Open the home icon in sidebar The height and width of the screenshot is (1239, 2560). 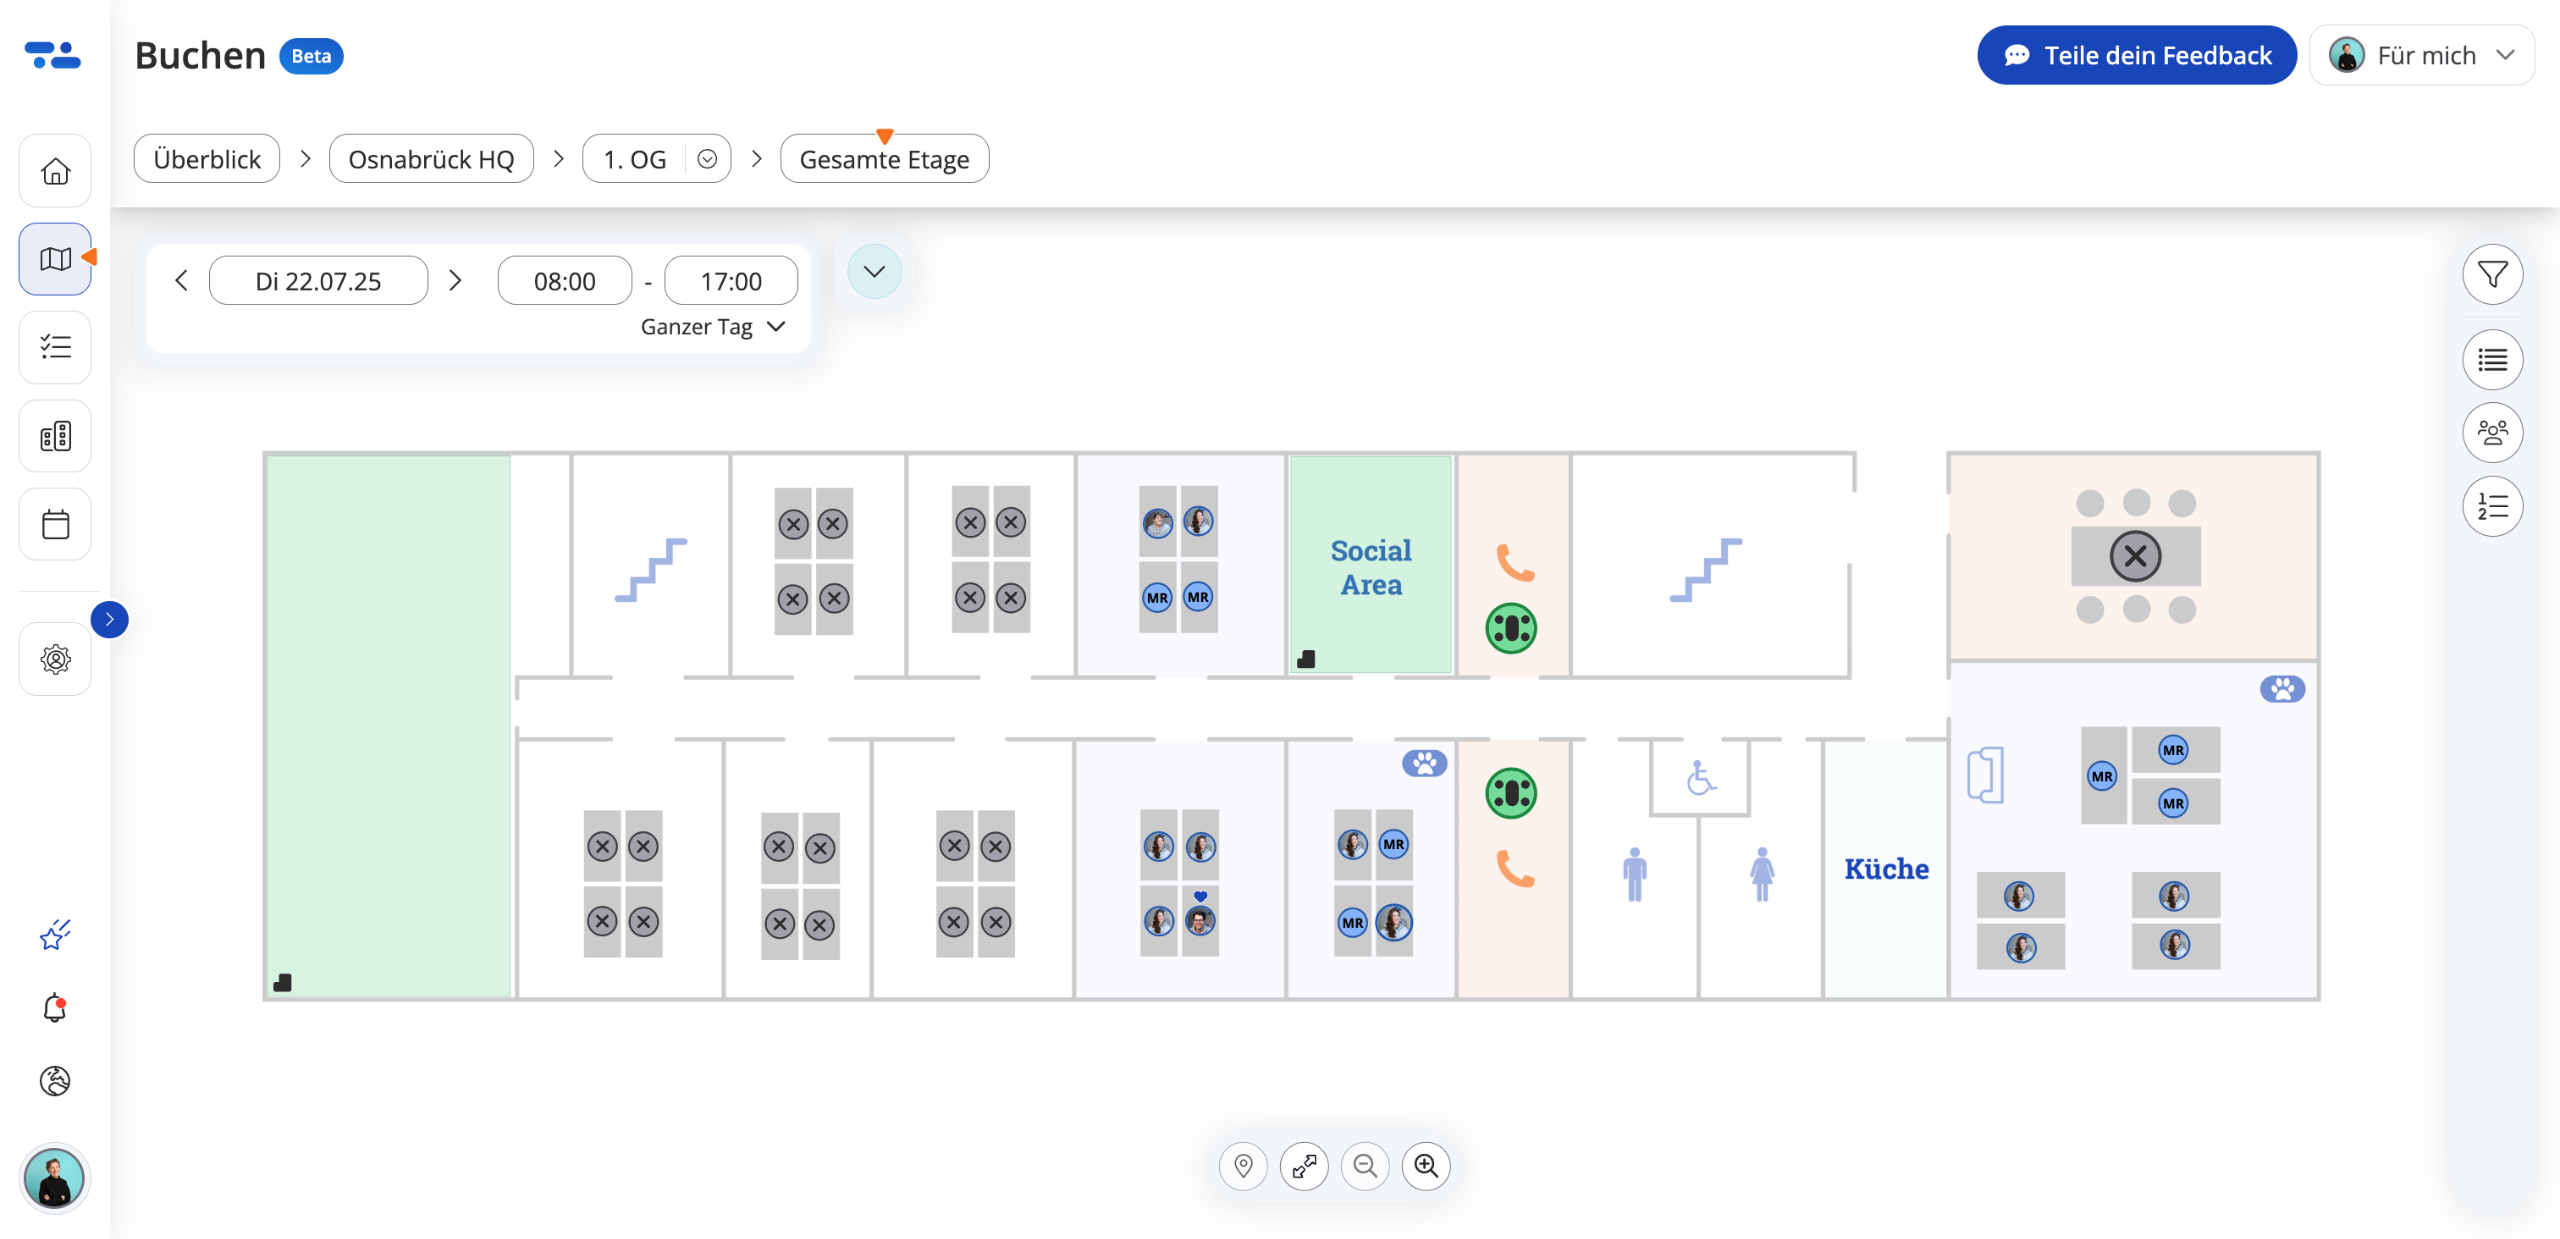click(x=55, y=172)
